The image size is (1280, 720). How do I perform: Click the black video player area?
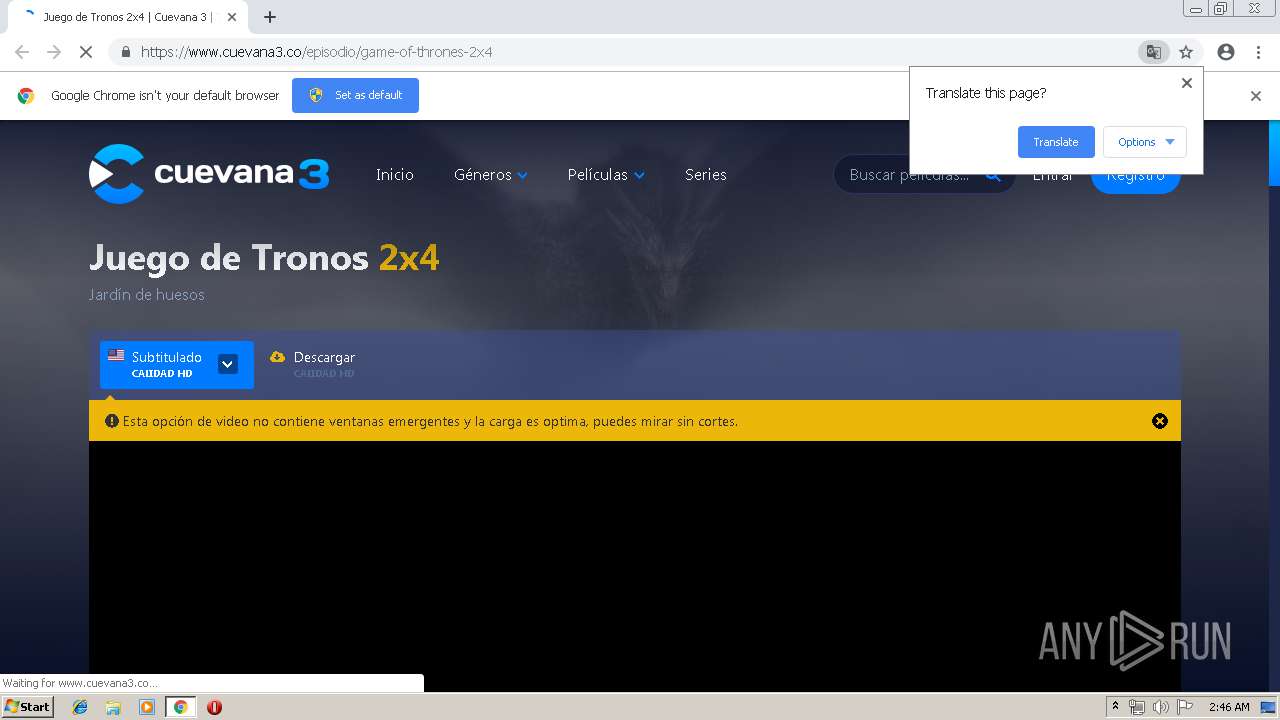tap(635, 565)
